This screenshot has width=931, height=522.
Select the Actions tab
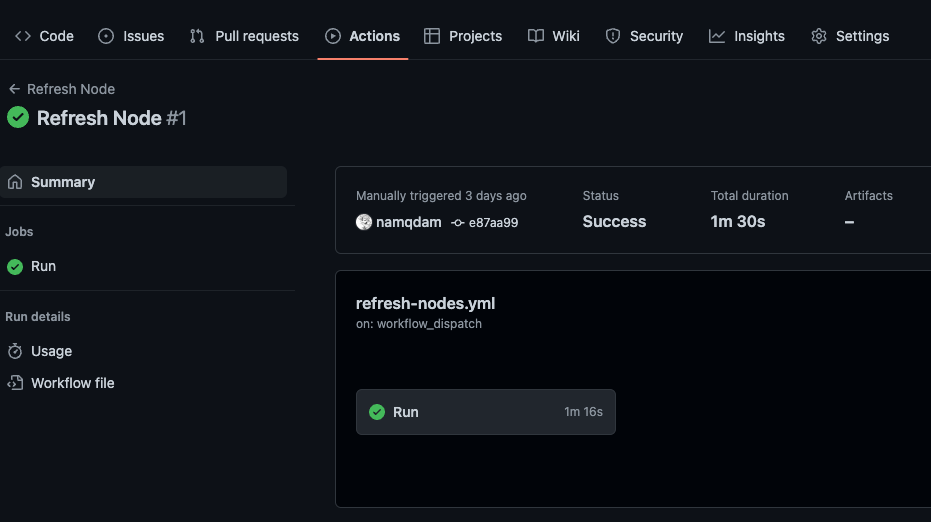click(x=363, y=36)
